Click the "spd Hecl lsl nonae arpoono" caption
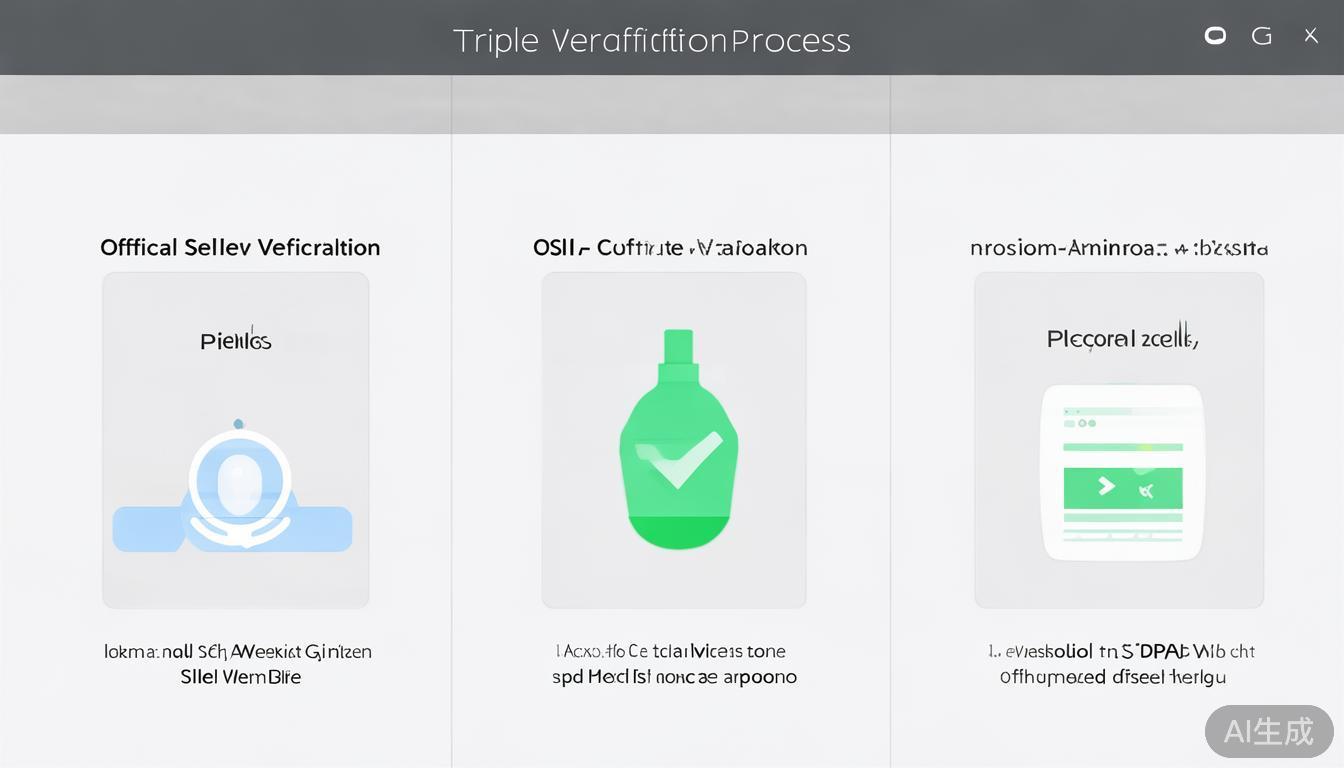1344x768 pixels. click(x=674, y=677)
